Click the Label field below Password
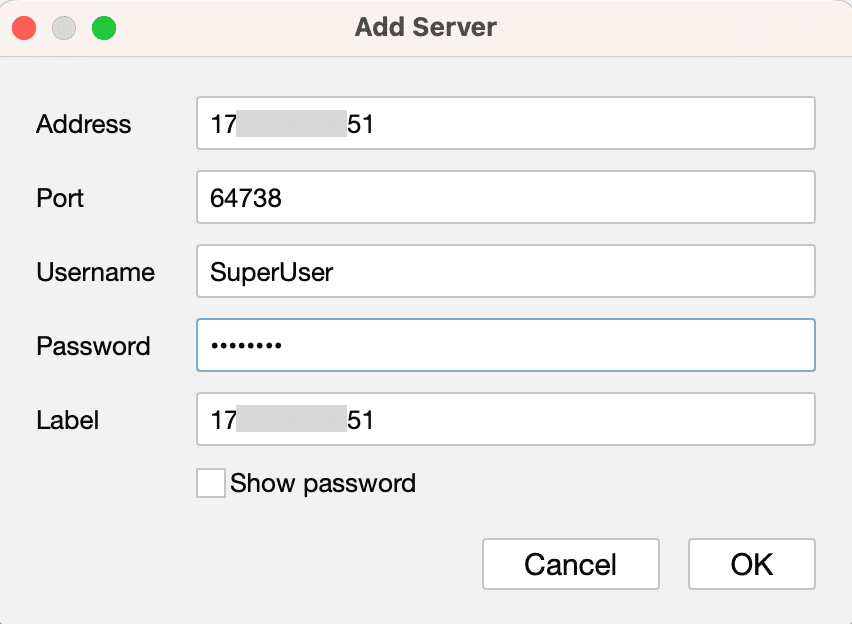The width and height of the screenshot is (852, 624). click(505, 419)
